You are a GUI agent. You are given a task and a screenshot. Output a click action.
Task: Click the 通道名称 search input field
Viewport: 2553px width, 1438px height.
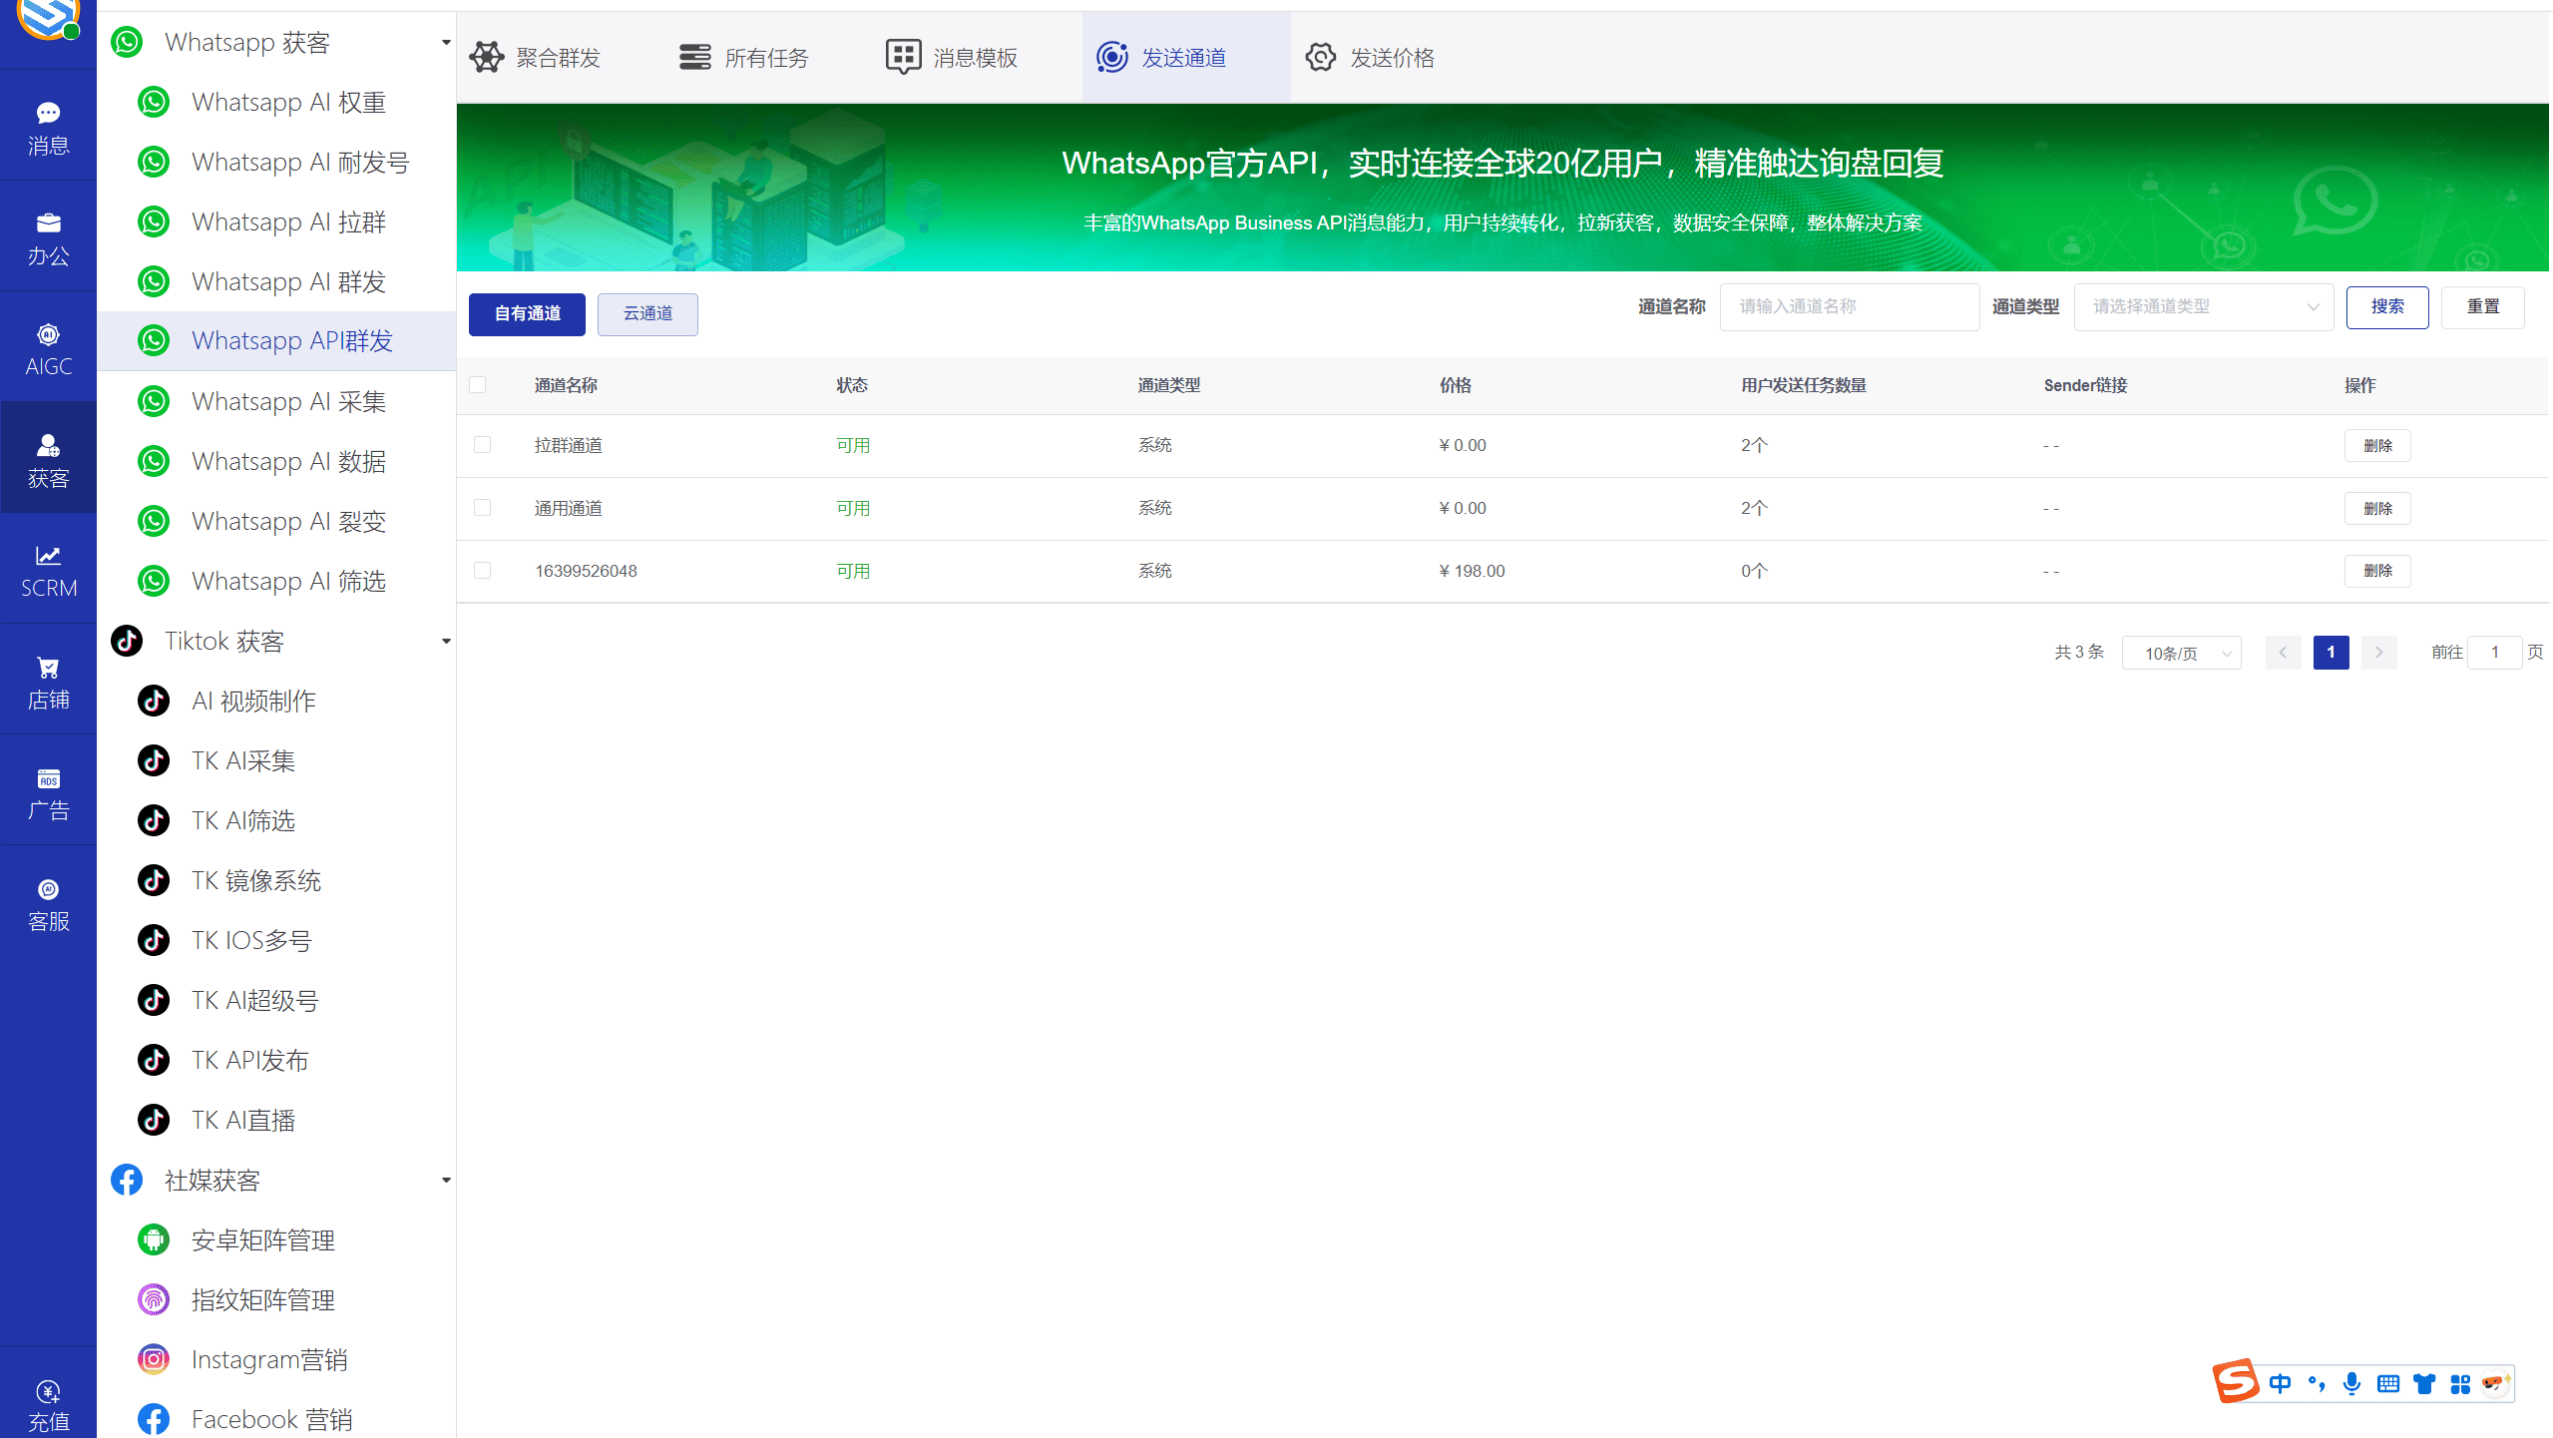[1848, 307]
